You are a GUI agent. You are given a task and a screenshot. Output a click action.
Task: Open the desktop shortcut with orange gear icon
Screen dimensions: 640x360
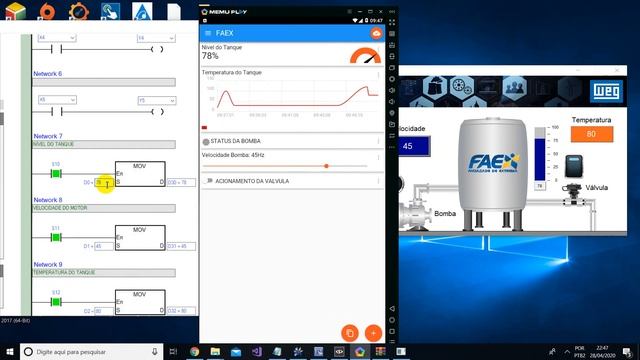(79, 11)
